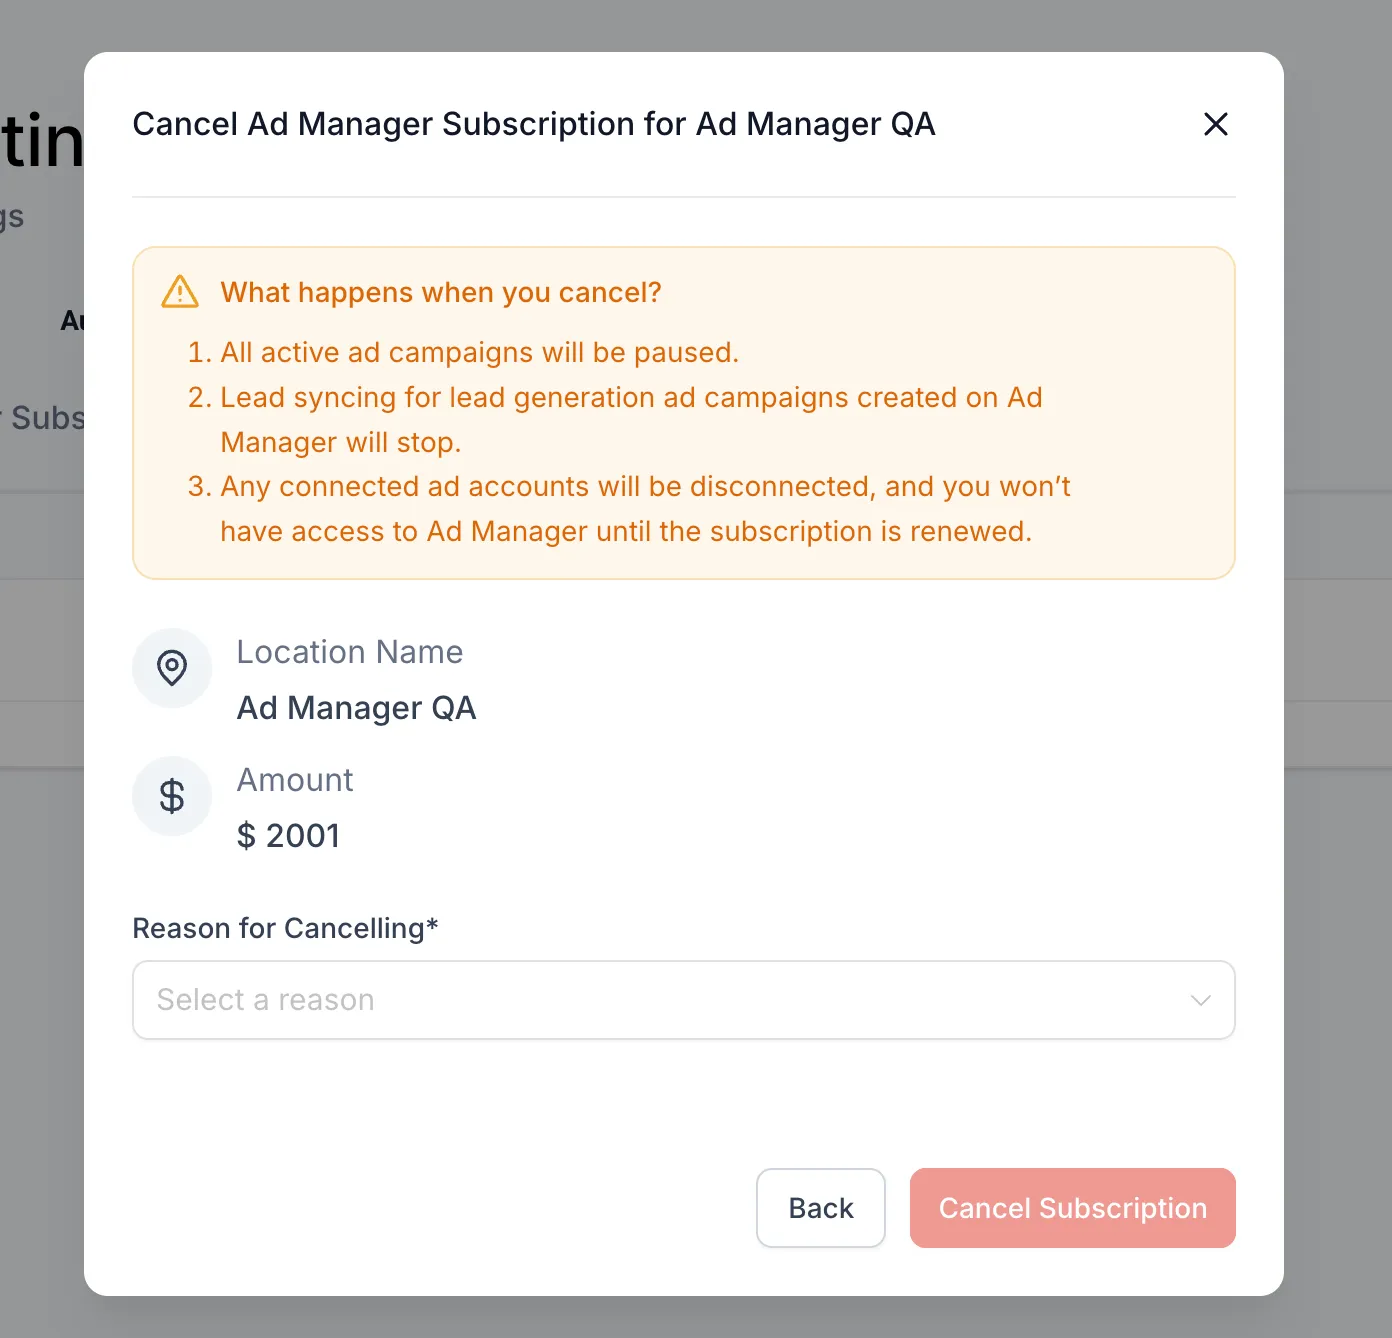
Task: Go back using the Back button
Action: 821,1208
